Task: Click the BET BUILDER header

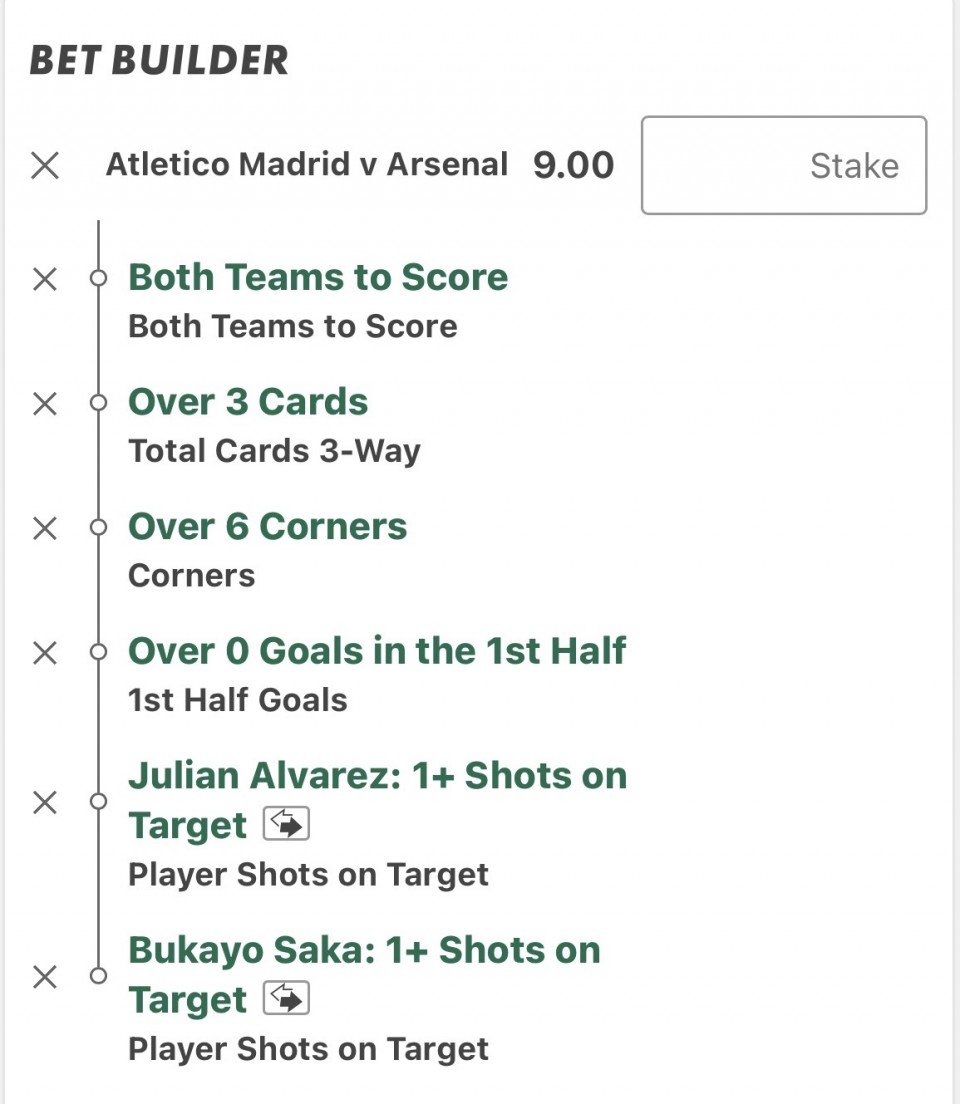Action: pyautogui.click(x=159, y=61)
